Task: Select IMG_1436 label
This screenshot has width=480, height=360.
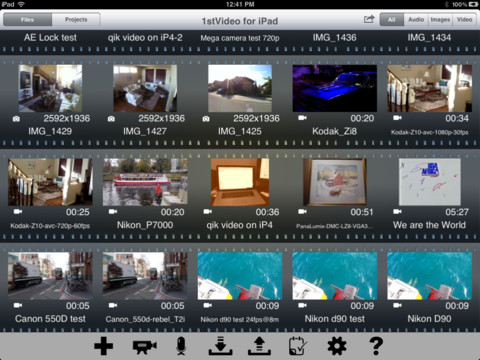Action: [x=335, y=38]
